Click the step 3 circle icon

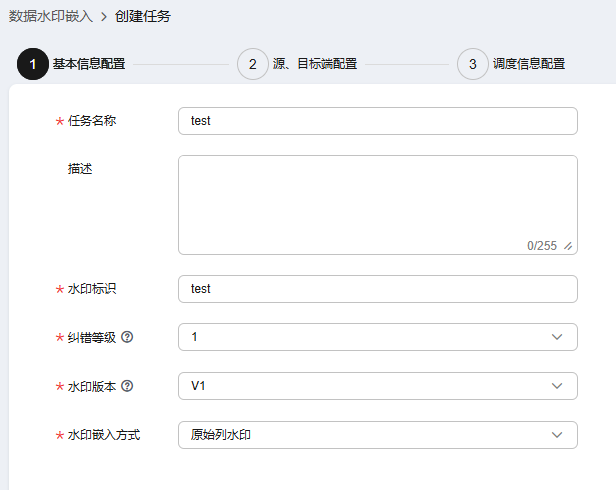473,64
